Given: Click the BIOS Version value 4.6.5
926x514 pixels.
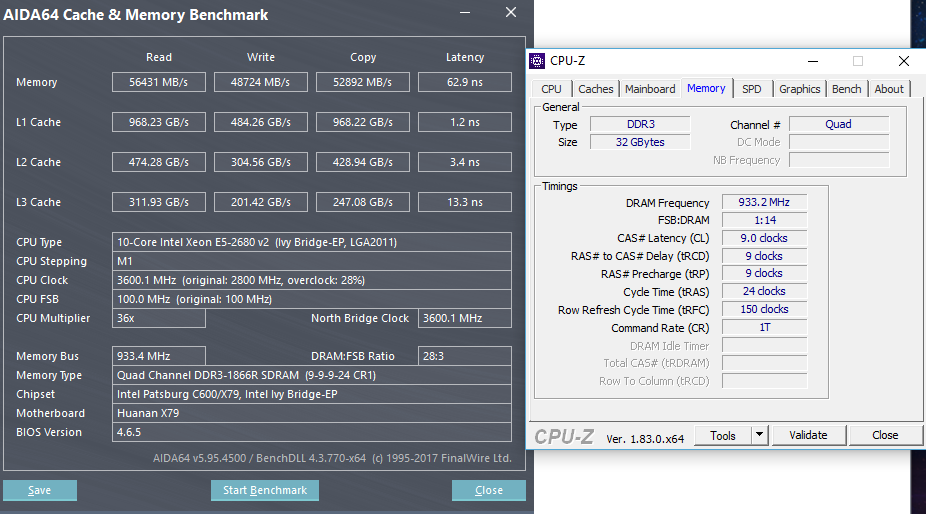Looking at the screenshot, I should coord(312,432).
